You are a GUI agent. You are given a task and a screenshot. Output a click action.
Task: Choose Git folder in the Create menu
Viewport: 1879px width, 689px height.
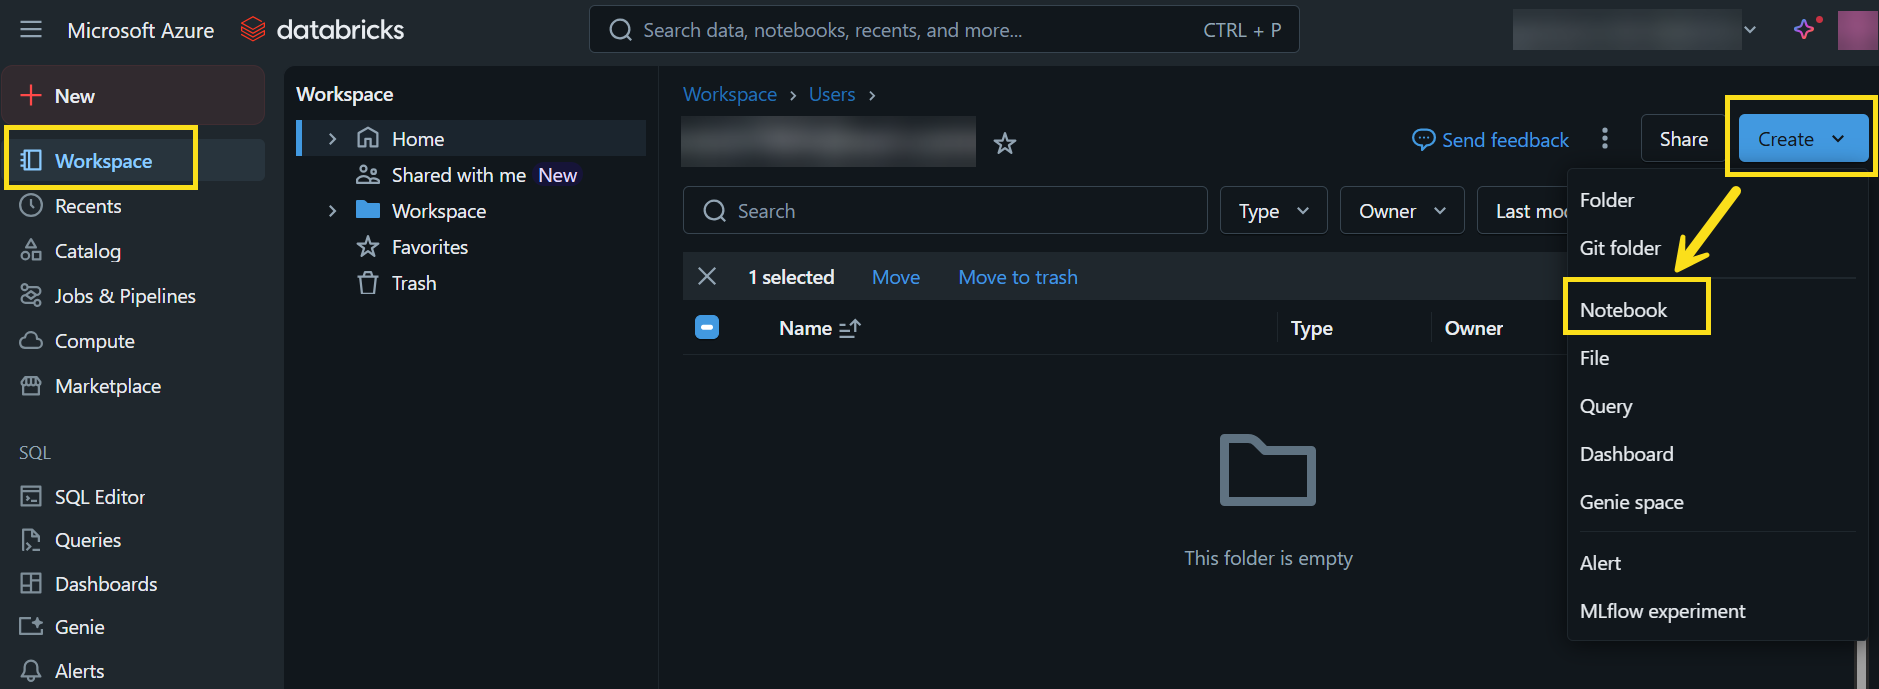click(x=1619, y=248)
